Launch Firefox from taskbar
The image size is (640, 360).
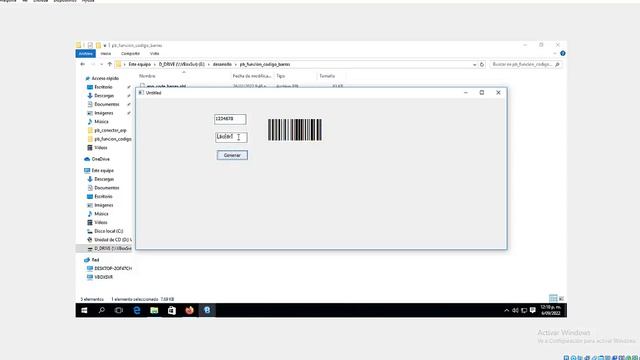tap(189, 310)
